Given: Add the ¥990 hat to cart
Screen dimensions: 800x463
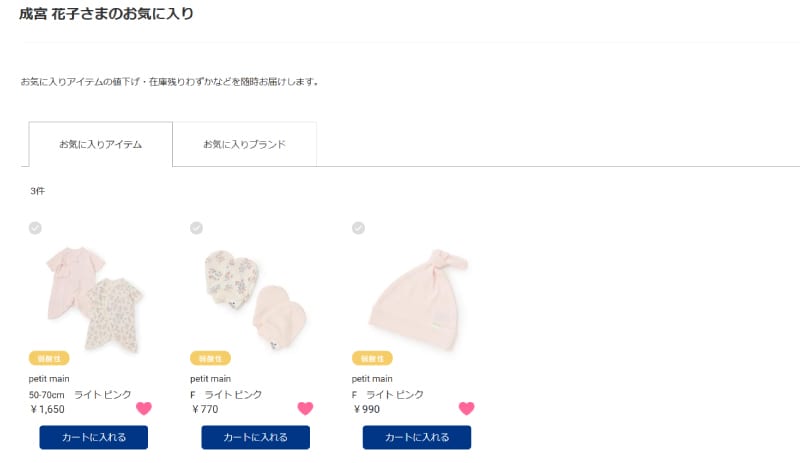Looking at the screenshot, I should pos(417,437).
